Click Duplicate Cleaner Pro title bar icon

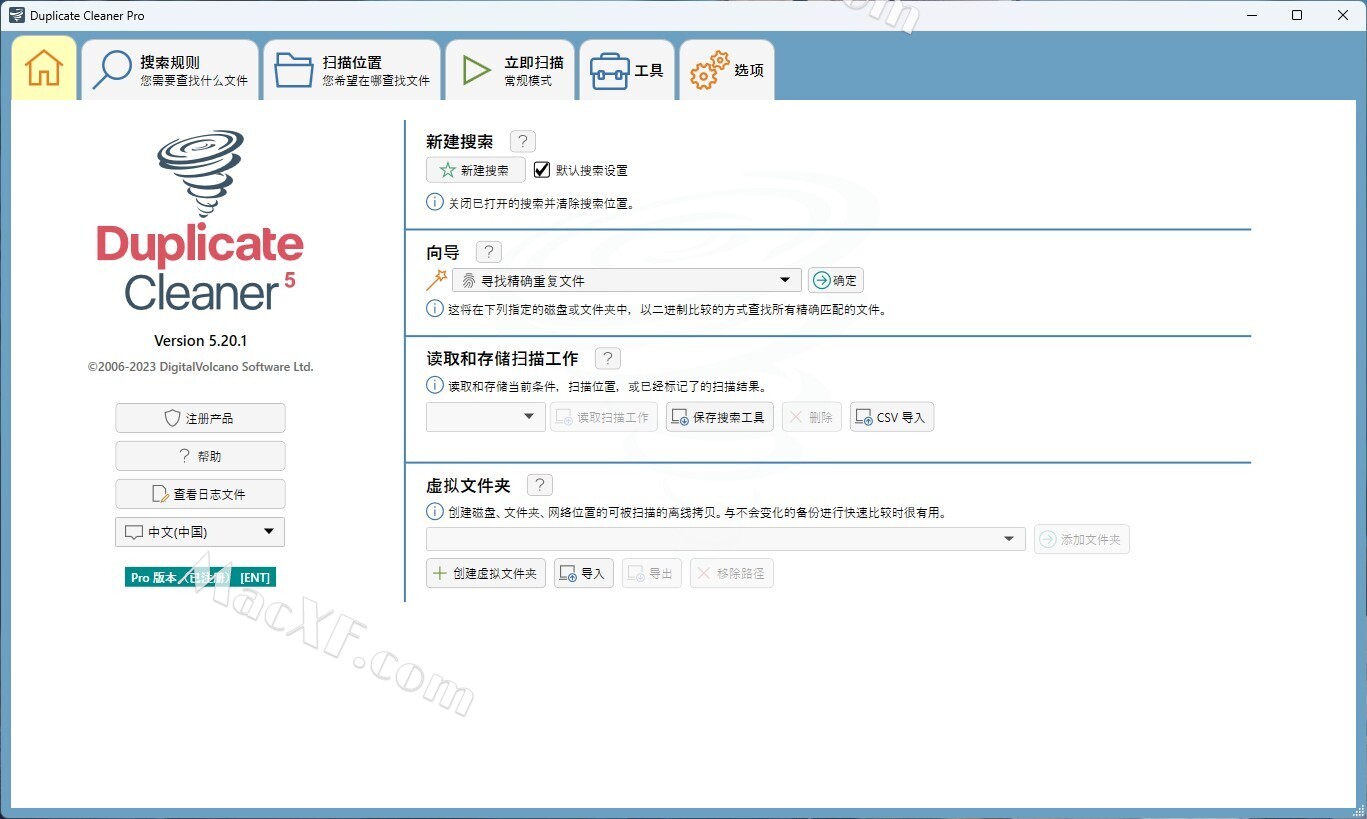click(x=16, y=16)
